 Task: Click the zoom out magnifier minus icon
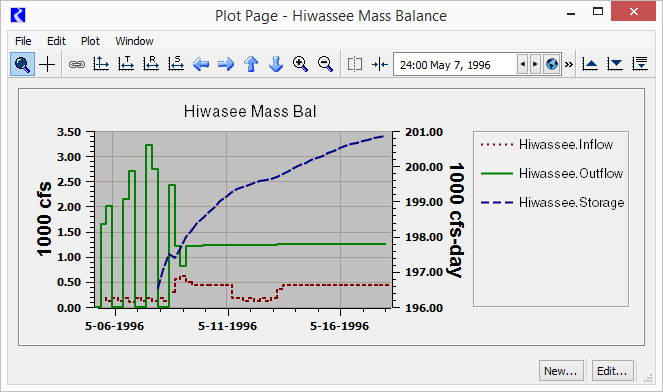[325, 64]
